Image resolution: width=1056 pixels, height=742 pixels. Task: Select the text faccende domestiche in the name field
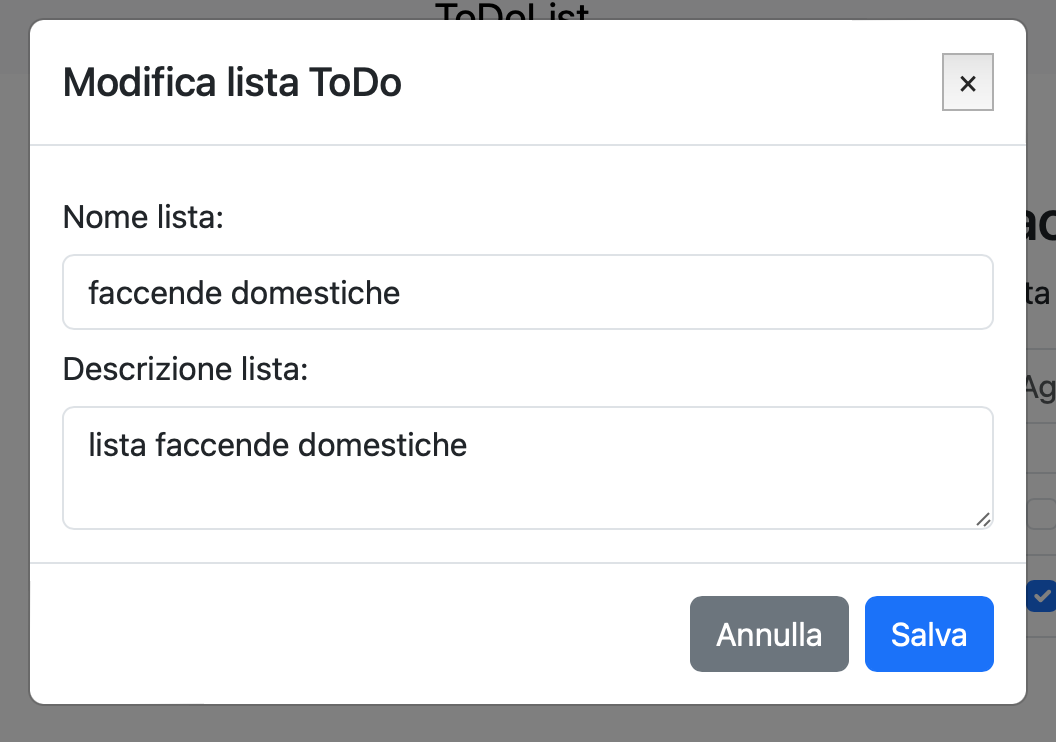point(243,292)
